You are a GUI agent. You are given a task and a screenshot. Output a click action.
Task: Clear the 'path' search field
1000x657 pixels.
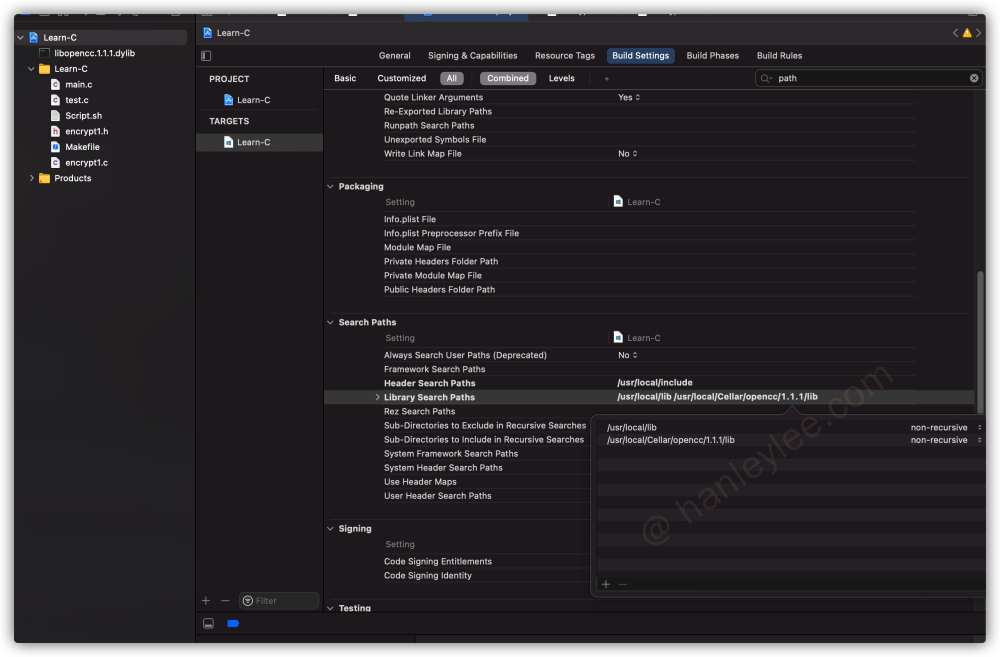[974, 78]
